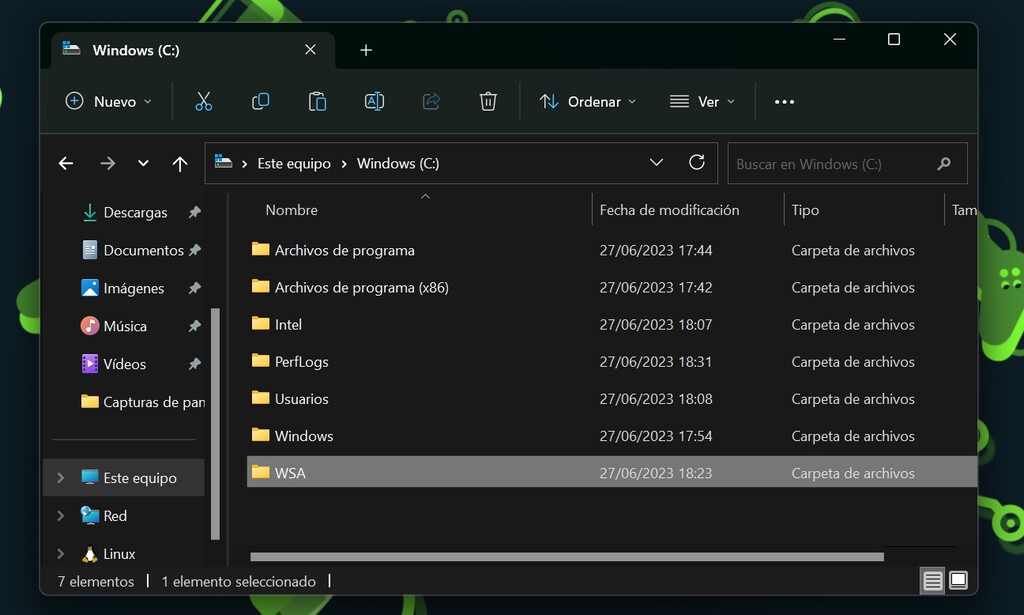Click the date 27/06/2023 18:31
Viewport: 1024px width, 615px height.
click(x=656, y=362)
